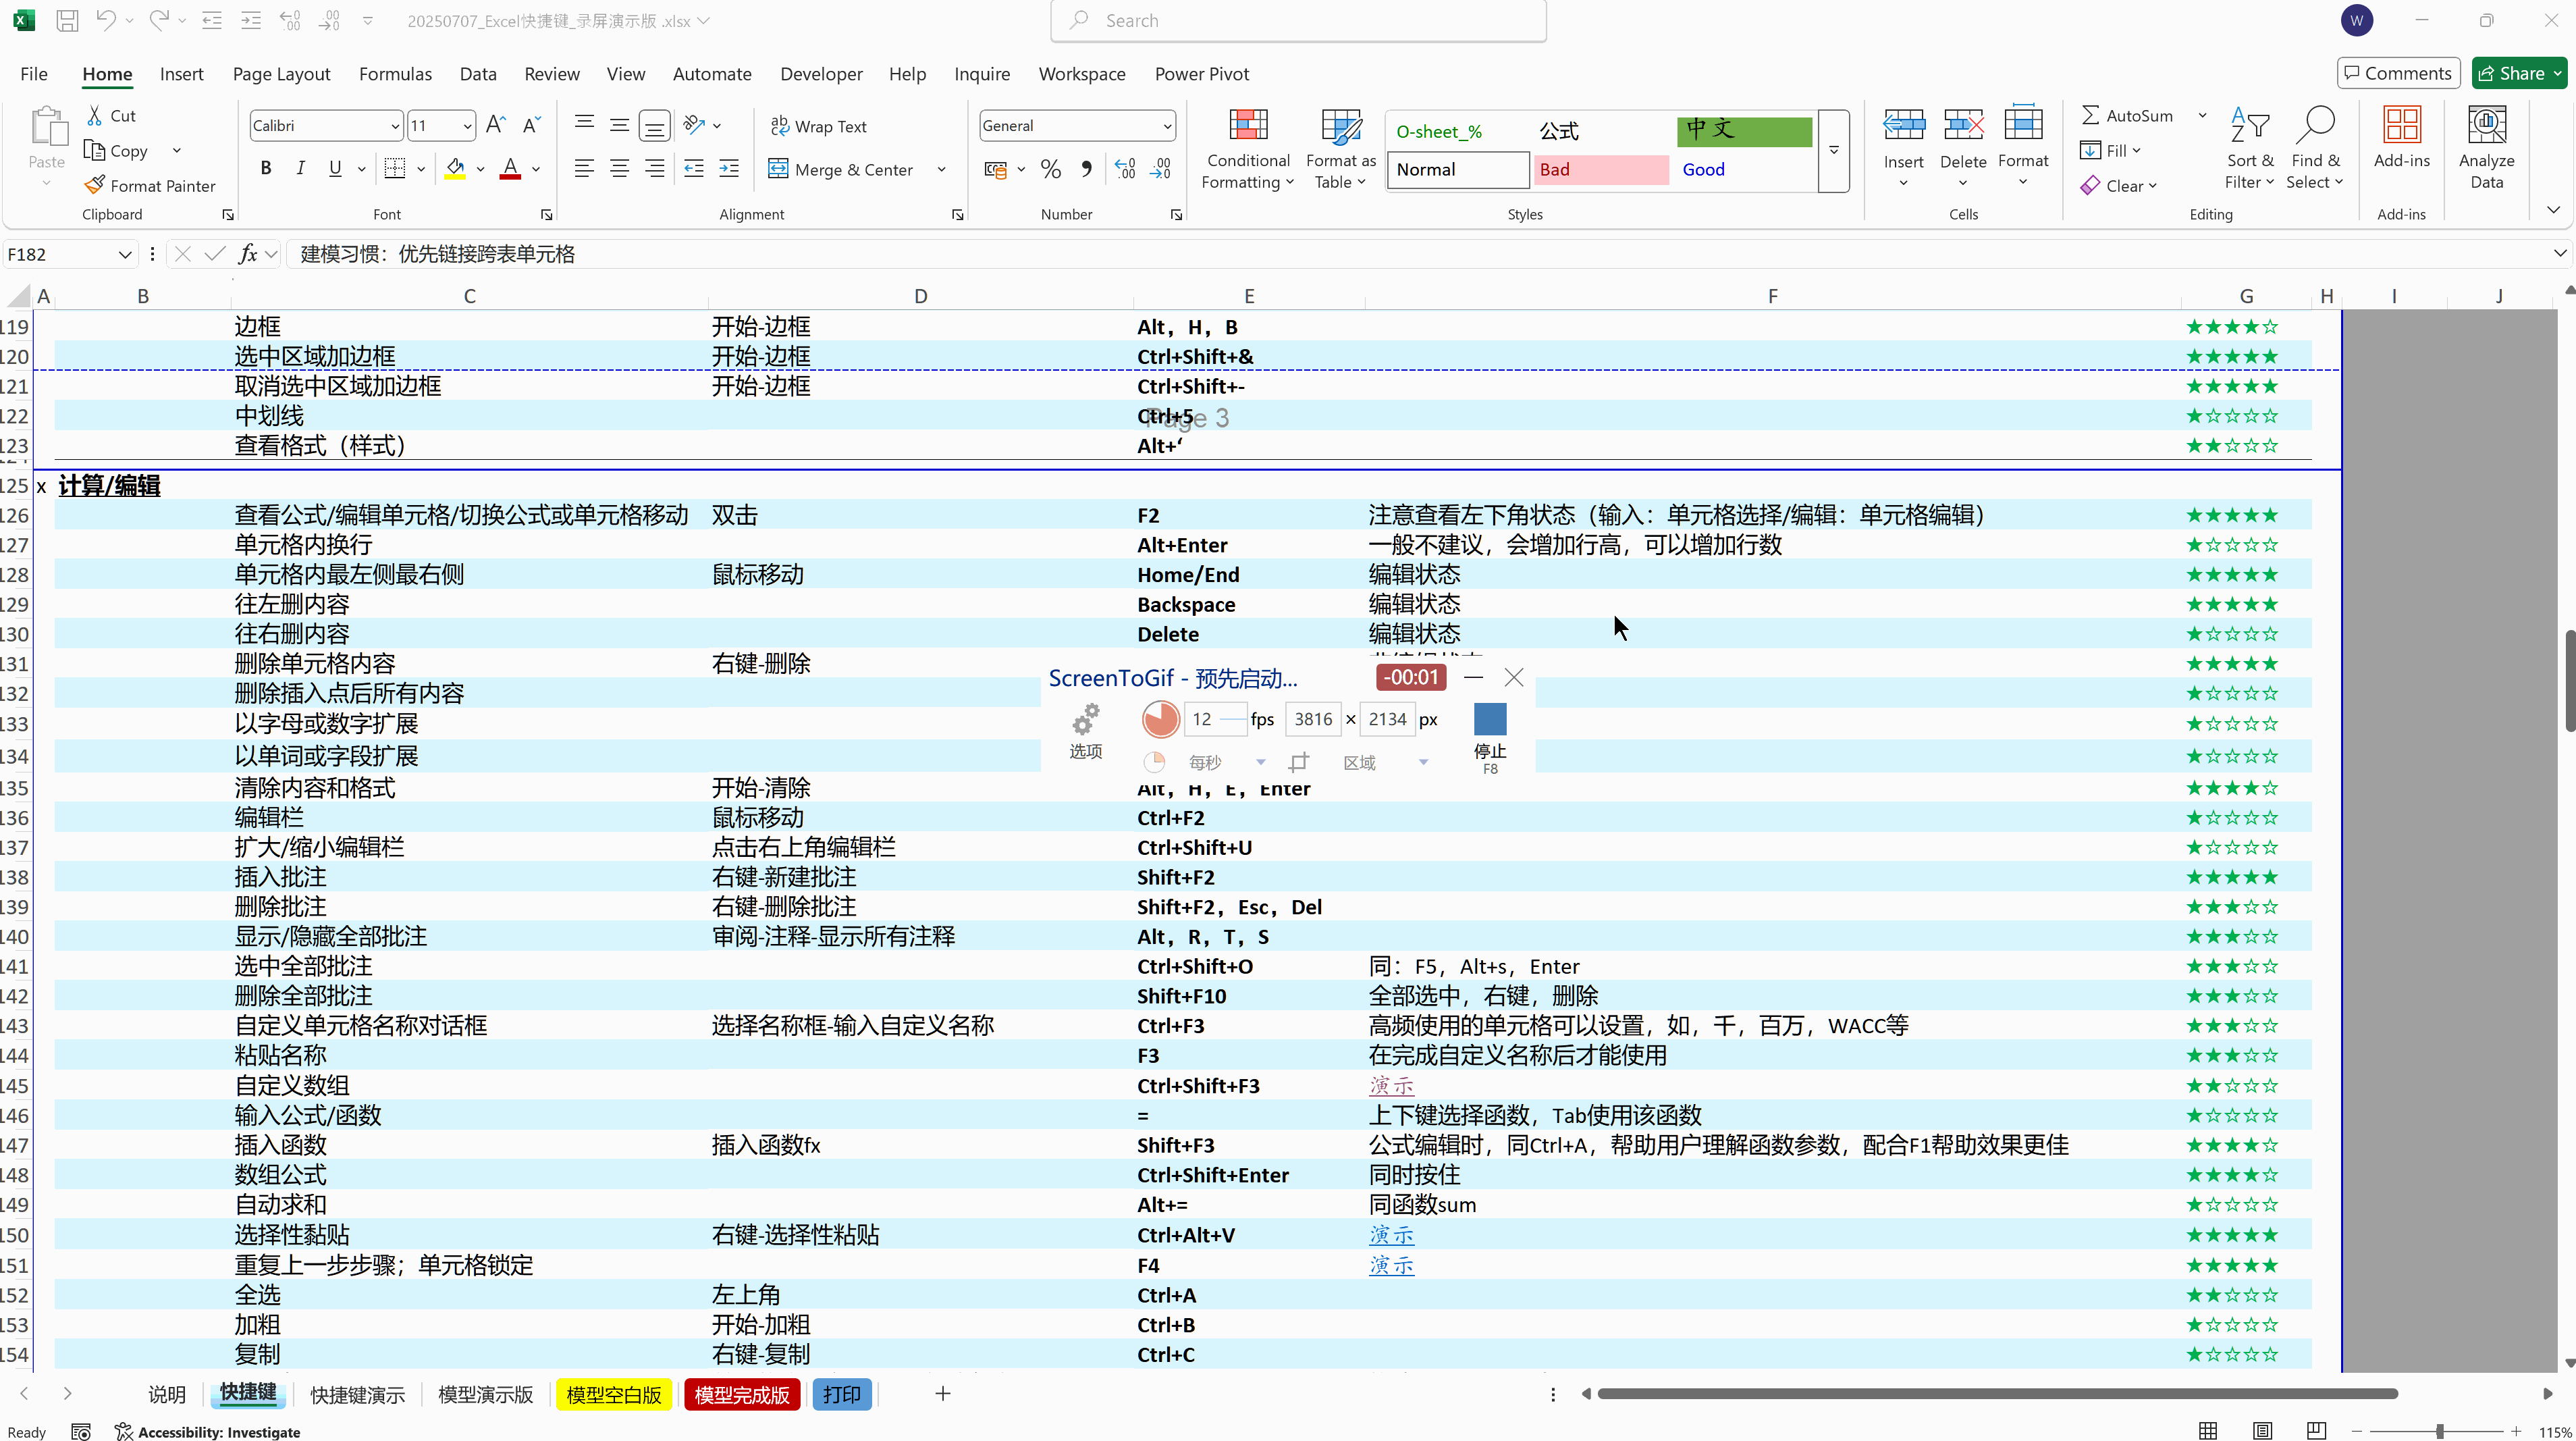Increase font size with the large A

click(x=495, y=125)
